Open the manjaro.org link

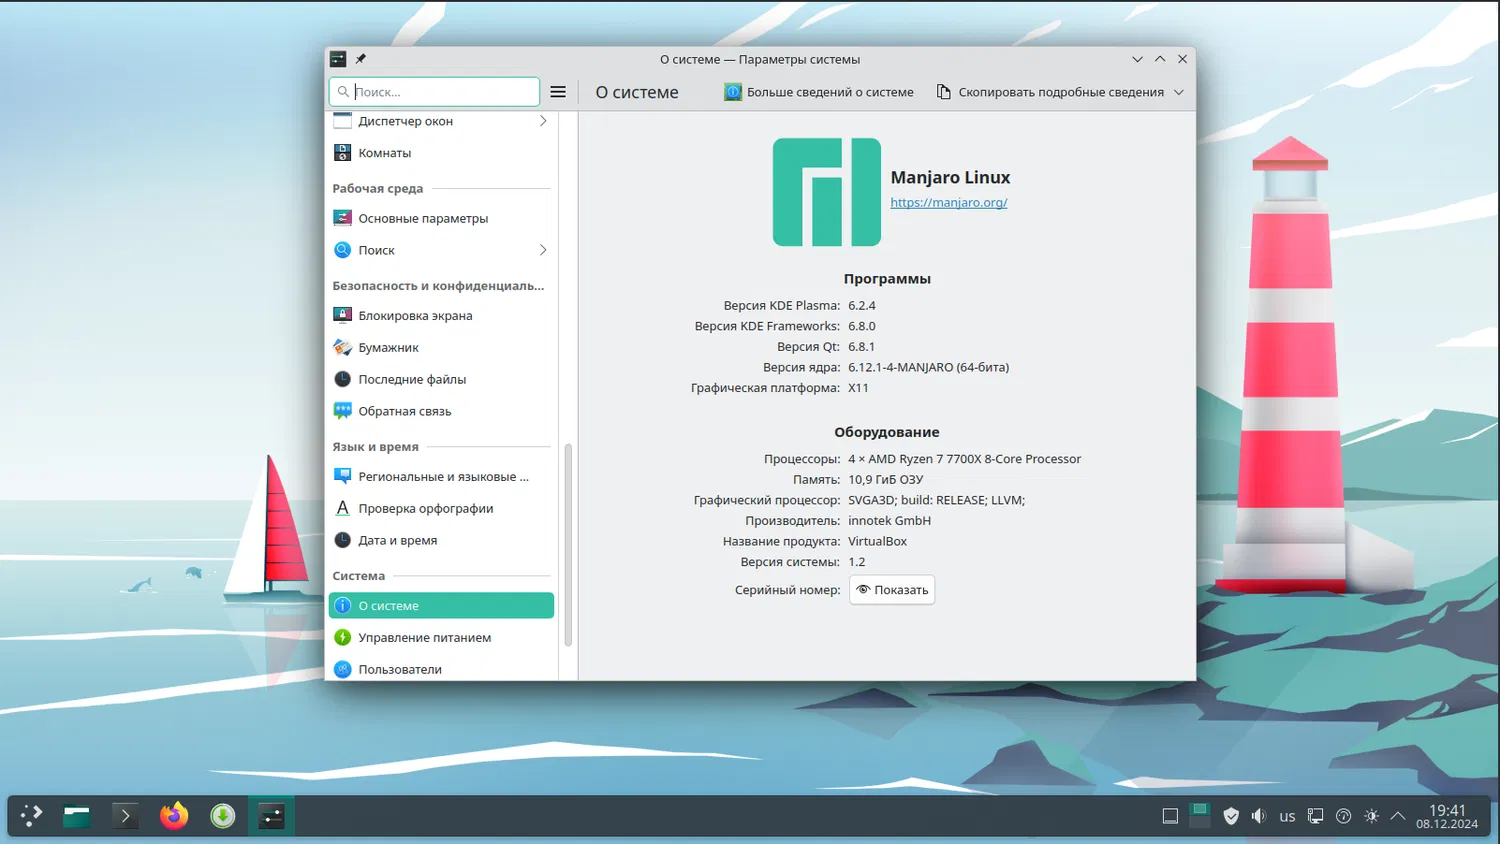tap(949, 202)
